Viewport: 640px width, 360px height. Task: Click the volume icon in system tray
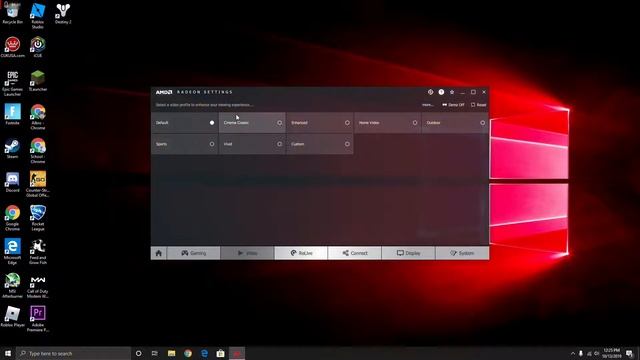(597, 353)
